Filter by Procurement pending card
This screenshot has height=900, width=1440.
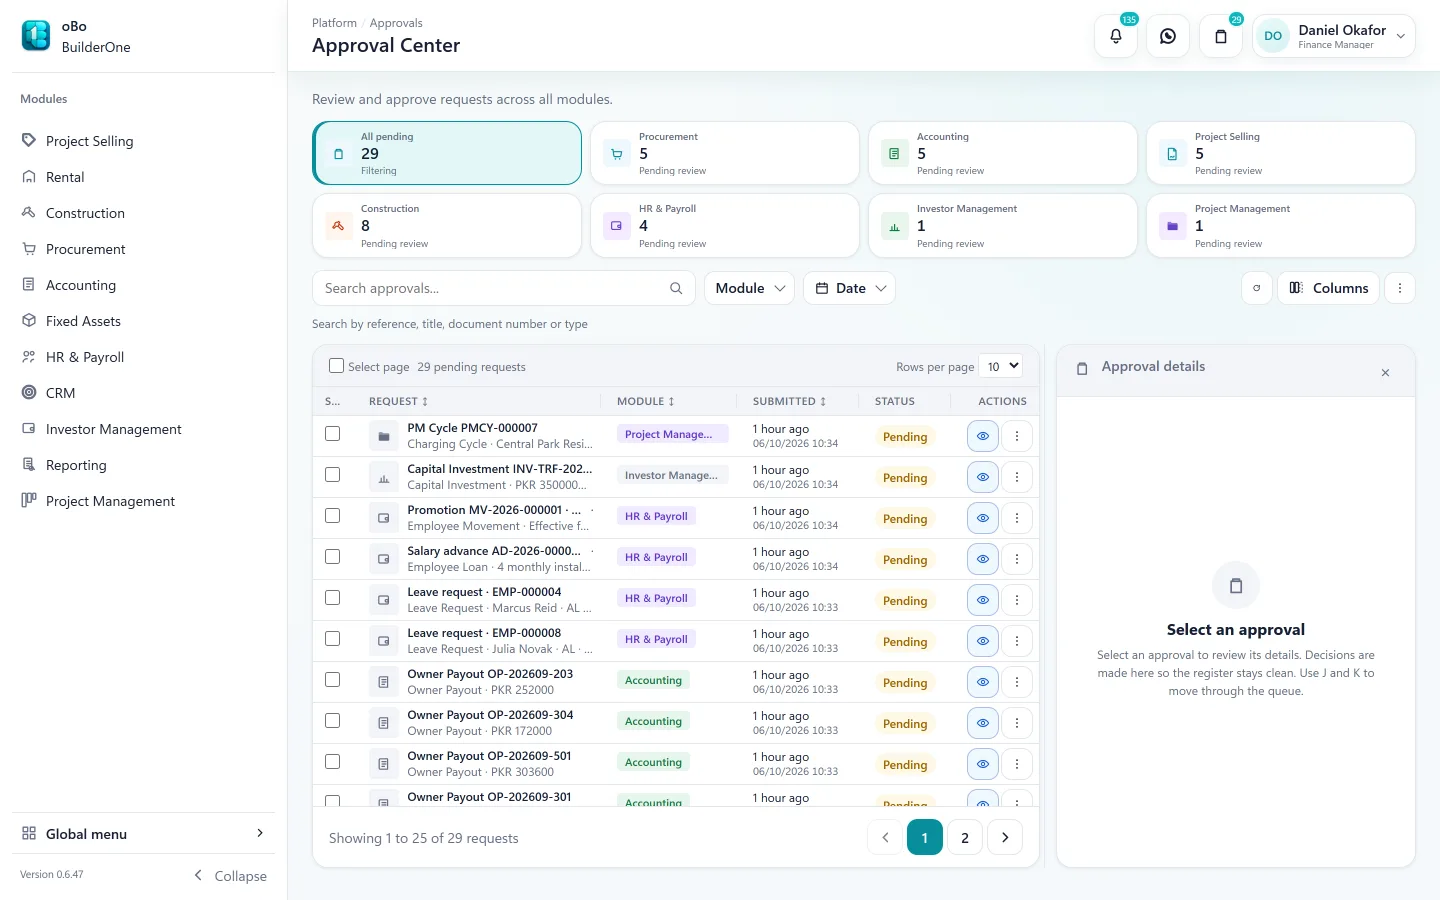[725, 153]
